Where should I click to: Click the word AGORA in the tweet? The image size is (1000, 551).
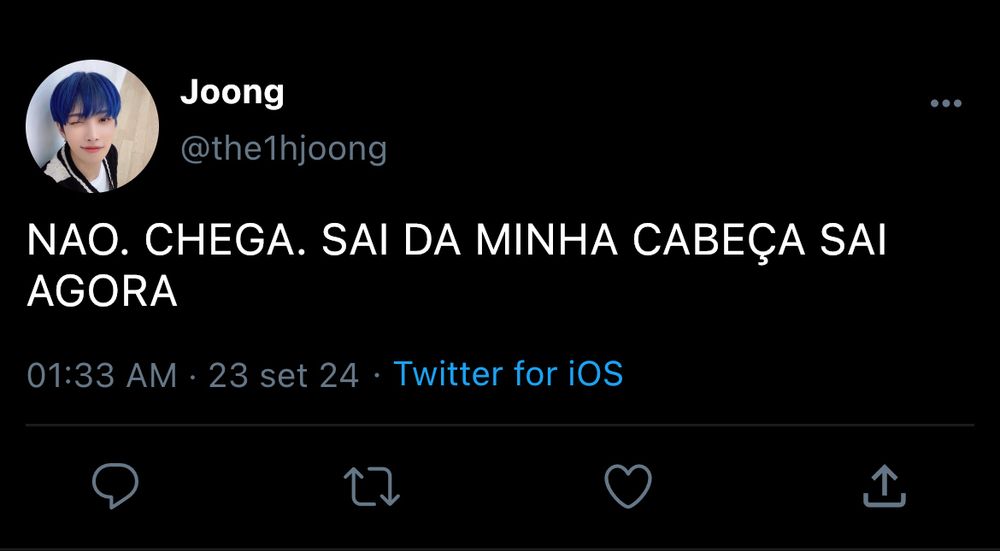[x=101, y=292]
